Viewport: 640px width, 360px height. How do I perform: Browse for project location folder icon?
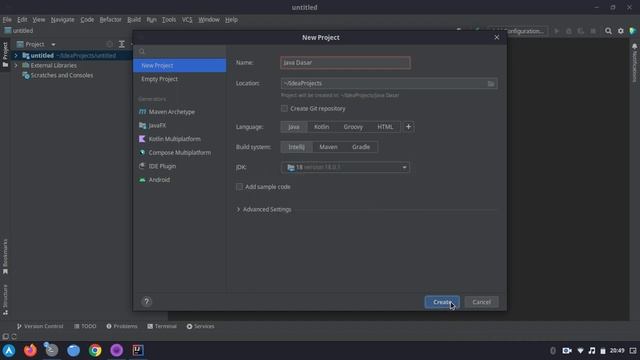(x=491, y=84)
